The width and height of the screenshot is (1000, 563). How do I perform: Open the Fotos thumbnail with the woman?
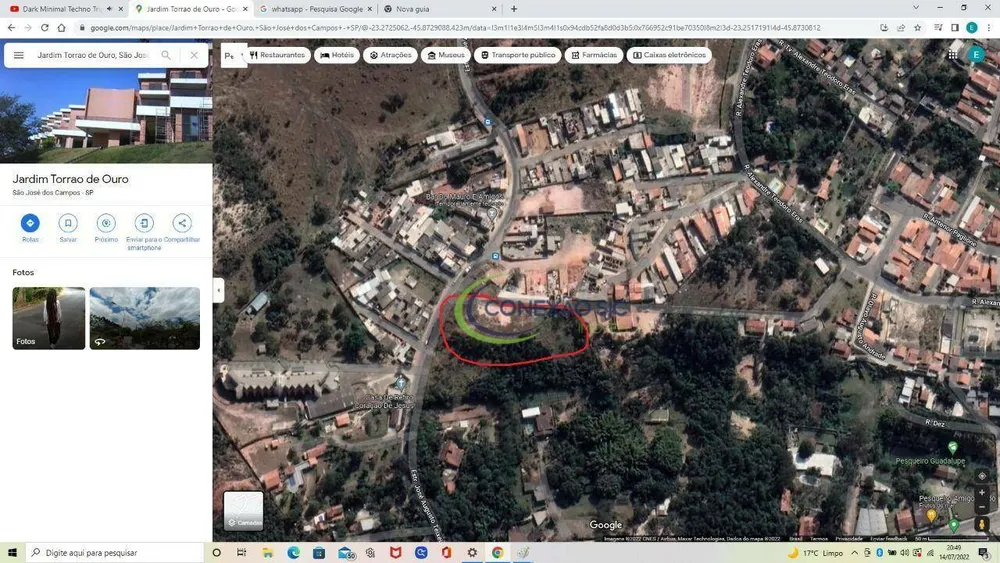tap(48, 318)
